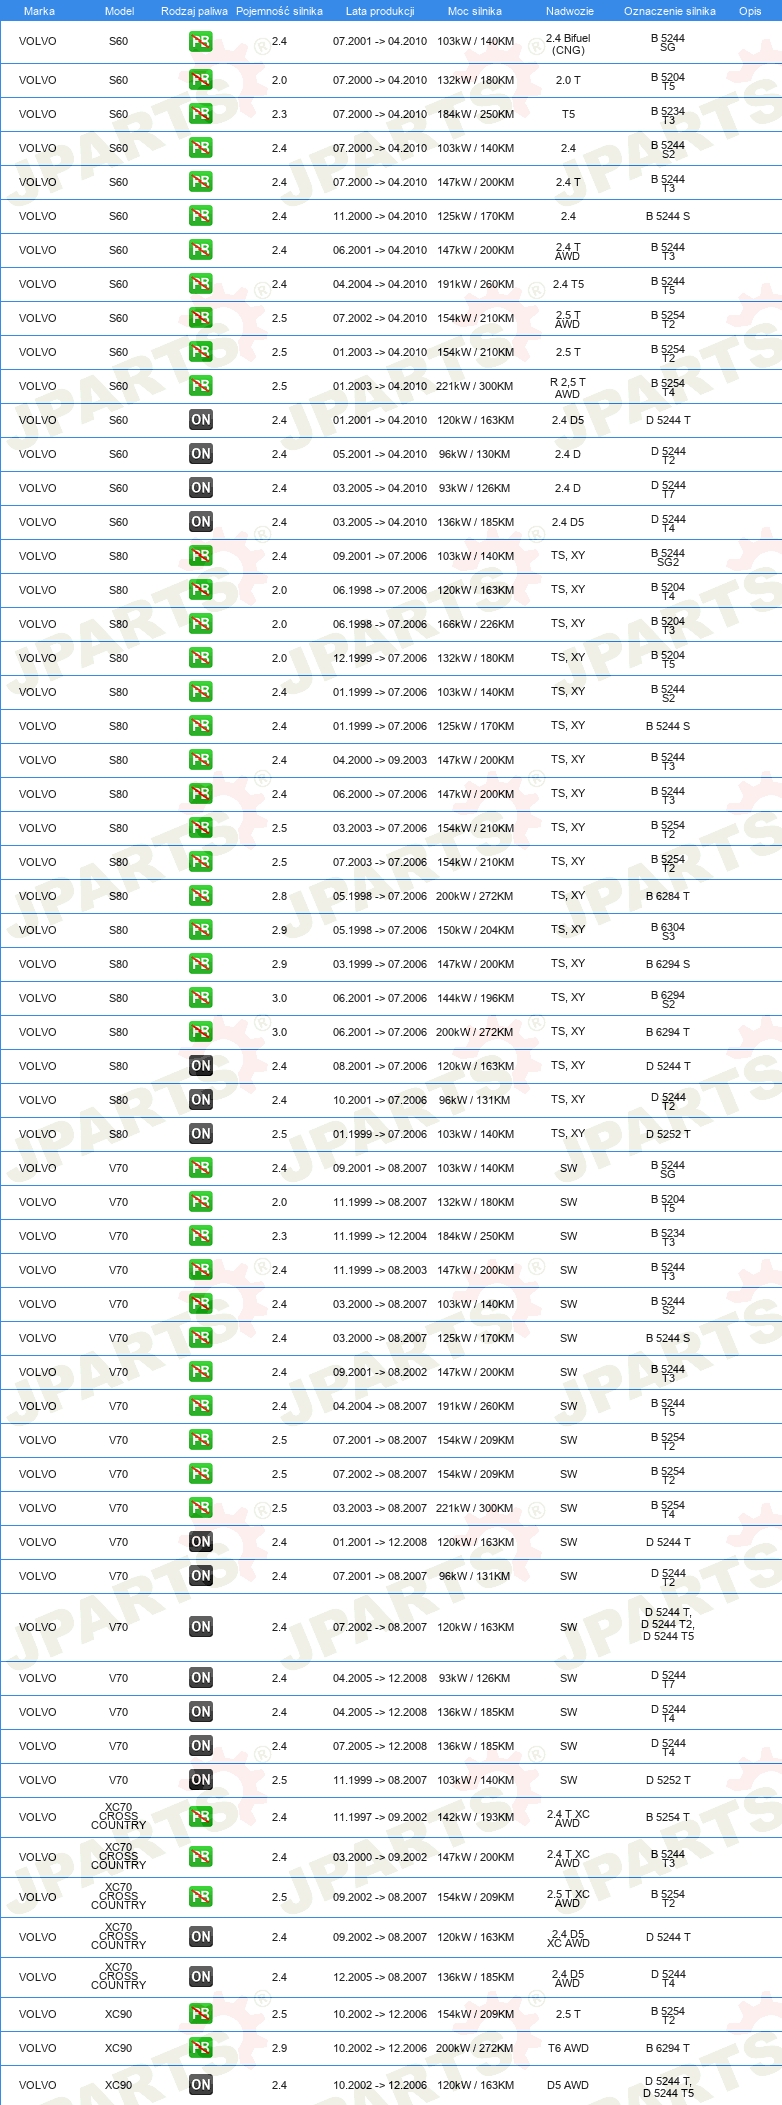782x2105 pixels.
Task: Click diesel ON icon for XC90 D5 AWD
Action: coord(201,2085)
